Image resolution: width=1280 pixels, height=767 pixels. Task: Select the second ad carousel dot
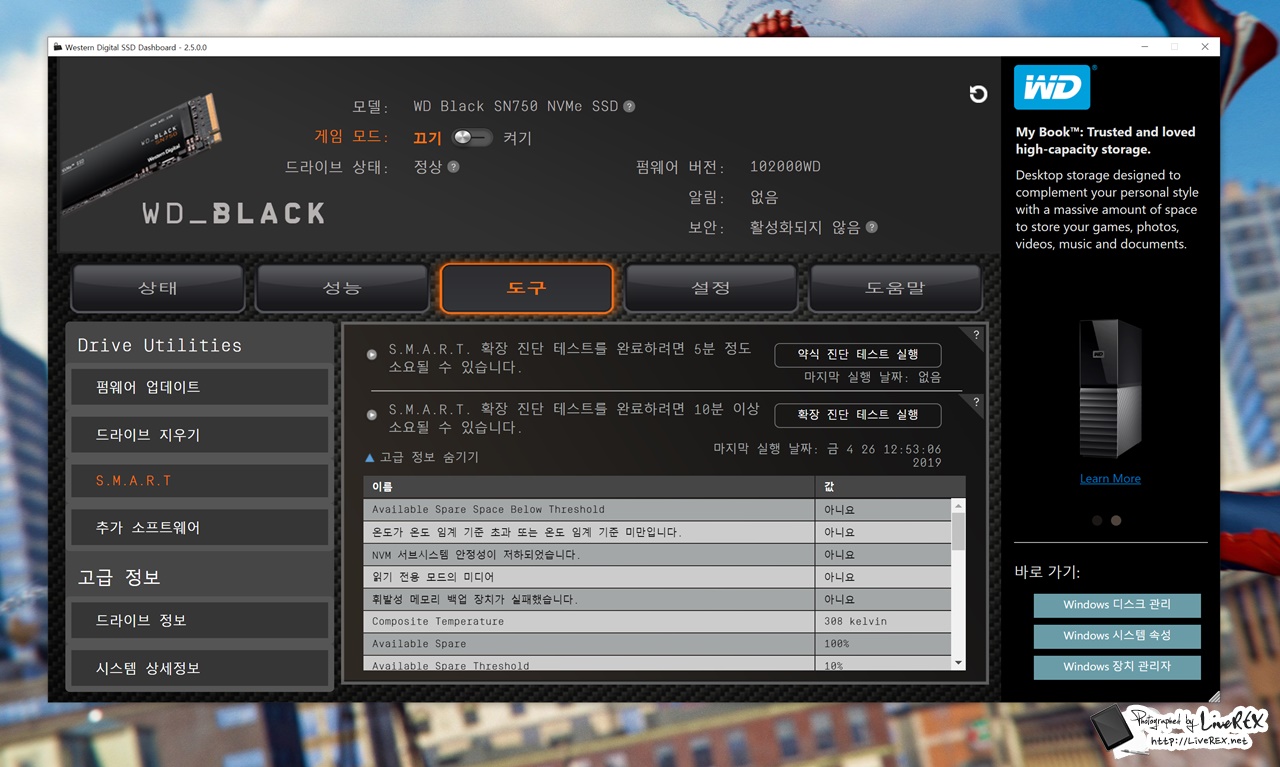pos(1116,520)
